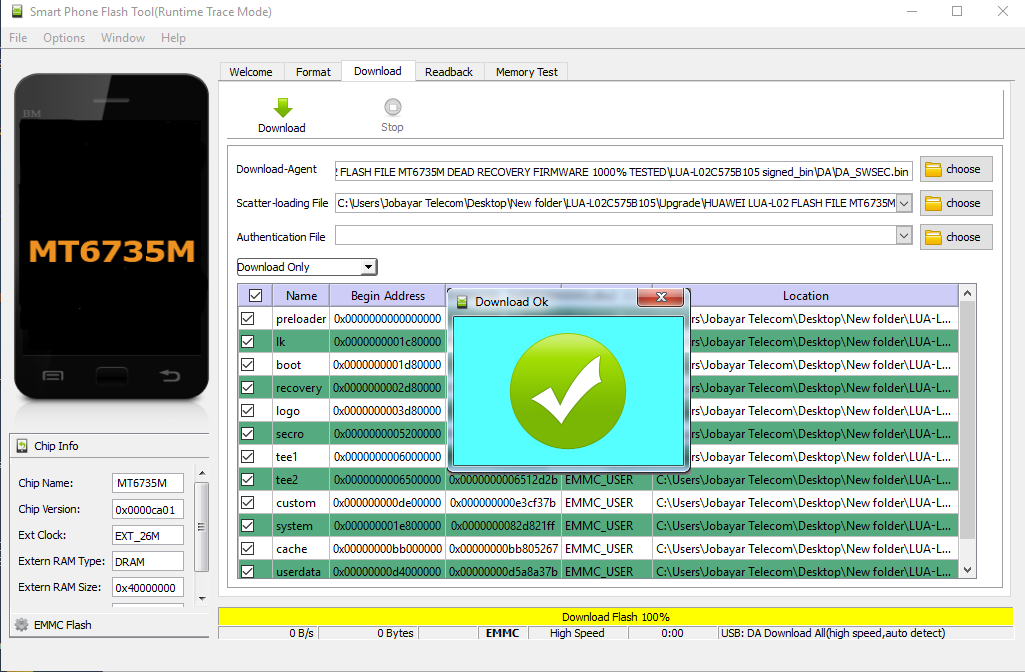Image resolution: width=1025 pixels, height=672 pixels.
Task: Open the Options menu
Action: pyautogui.click(x=63, y=37)
